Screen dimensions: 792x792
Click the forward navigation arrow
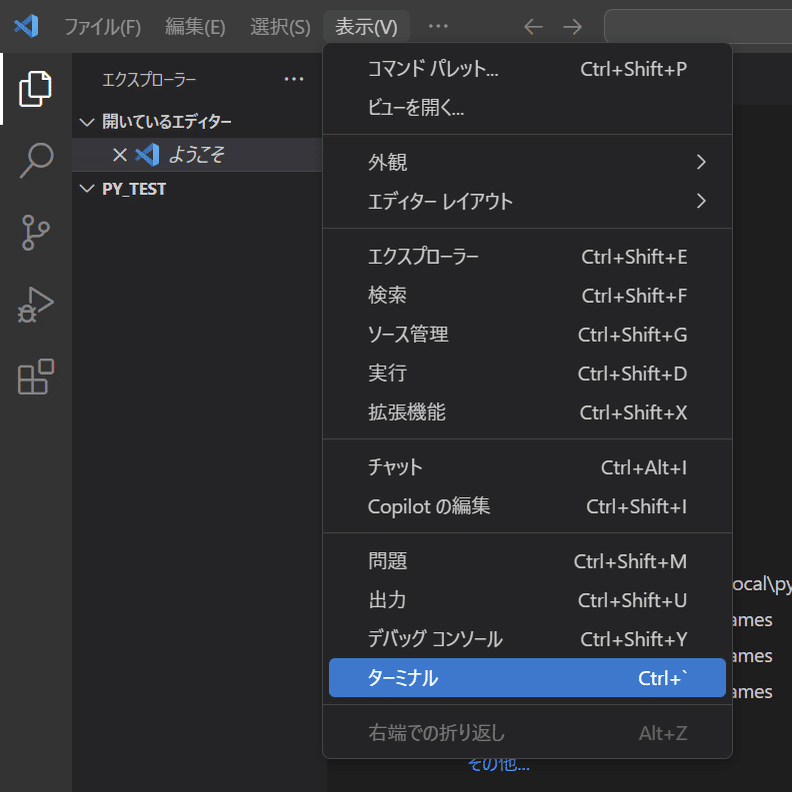point(572,27)
